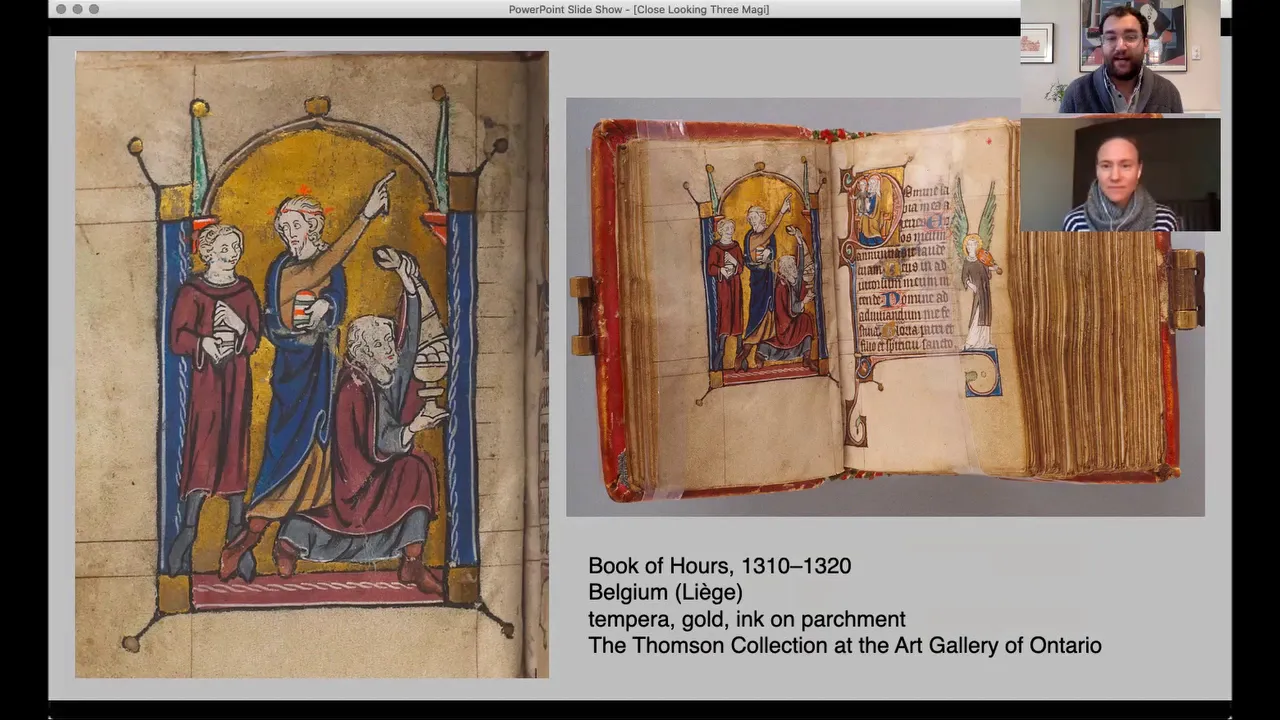Click 'The Thomson Collection at the Art Gallery of Ontario'
The height and width of the screenshot is (720, 1280).
click(x=844, y=645)
